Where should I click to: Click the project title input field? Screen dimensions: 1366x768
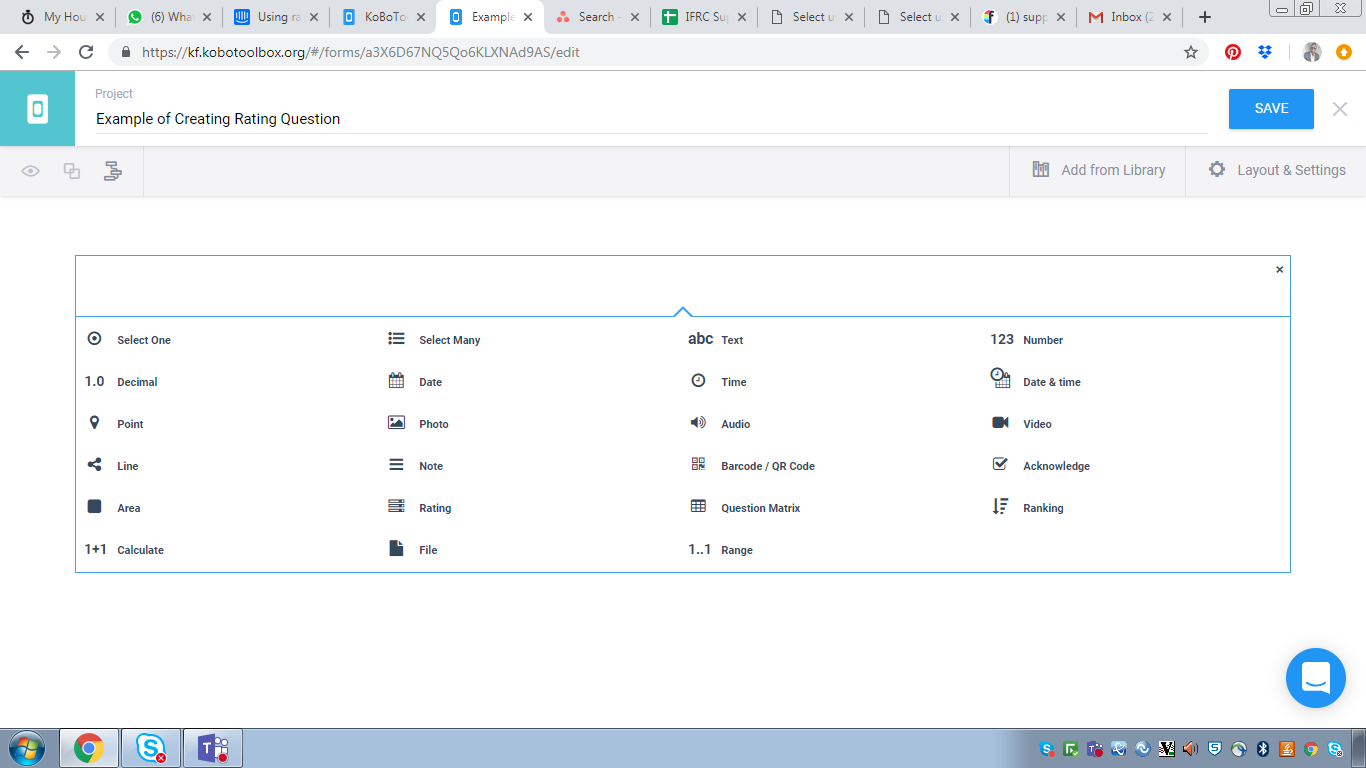point(650,119)
